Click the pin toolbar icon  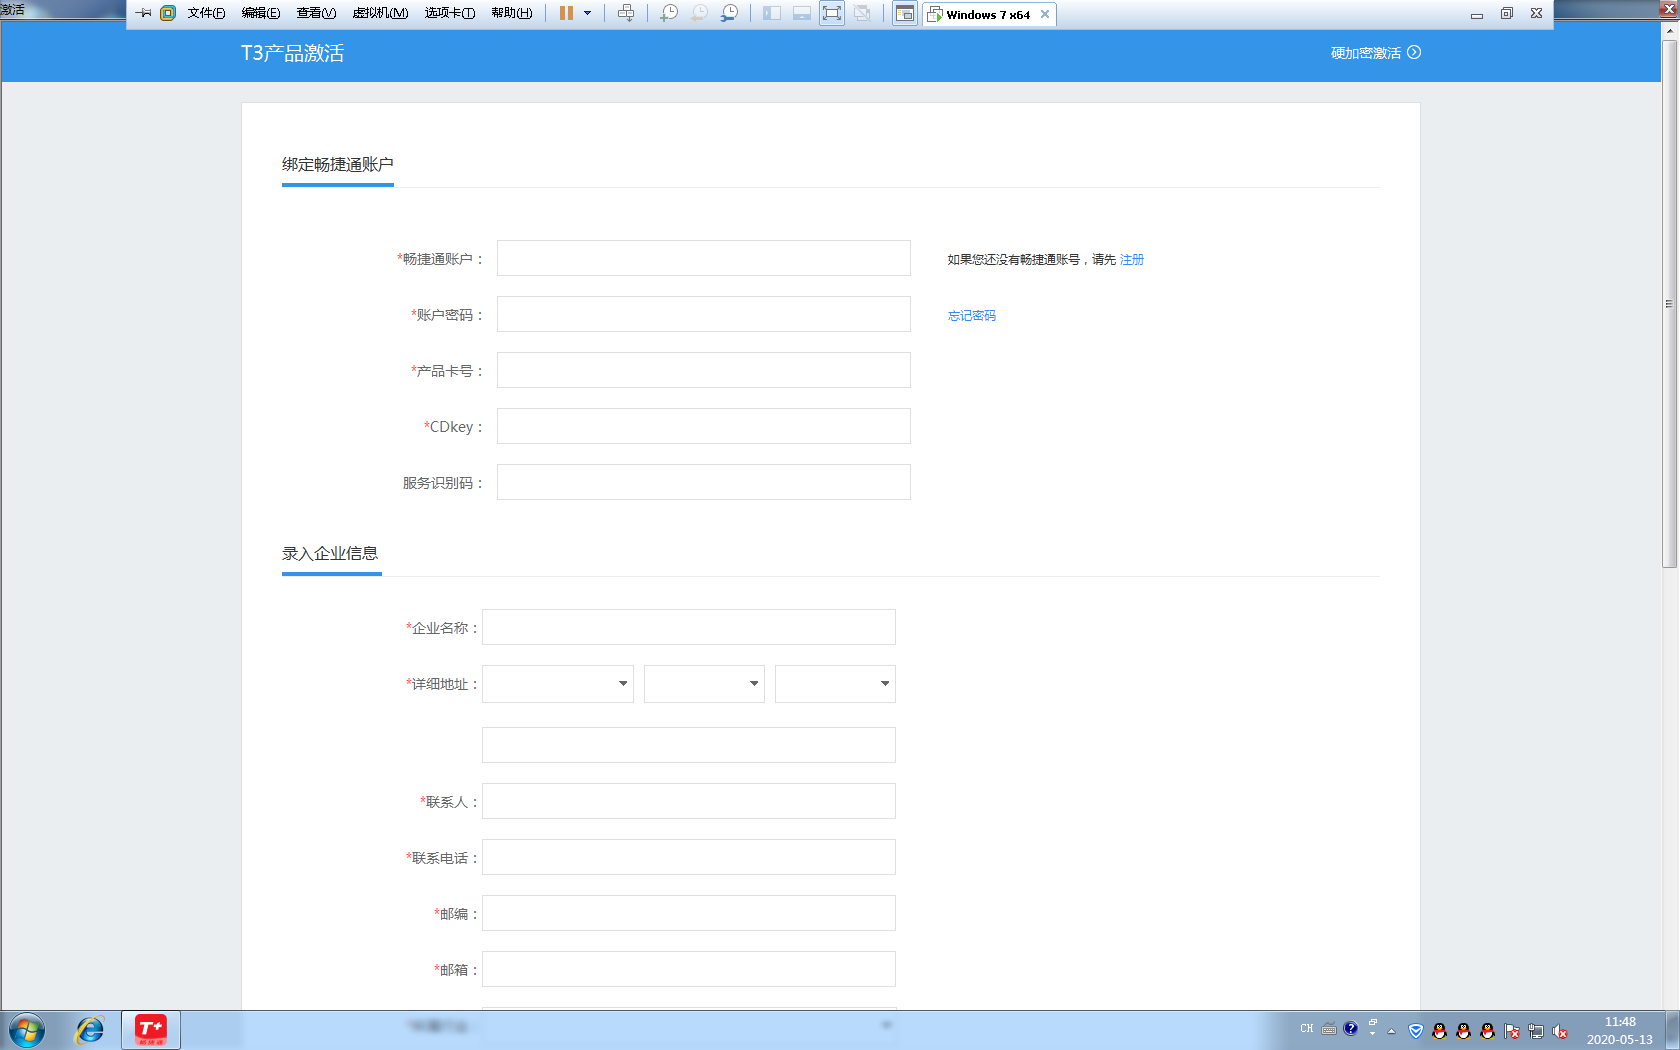143,13
